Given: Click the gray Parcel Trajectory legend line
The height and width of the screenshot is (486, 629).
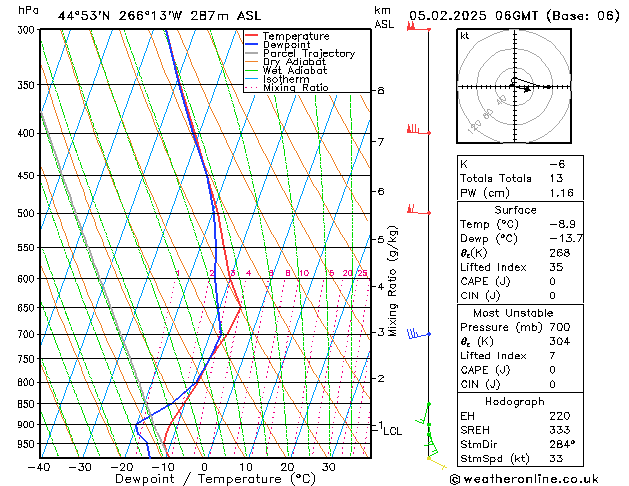Looking at the screenshot, I should pyautogui.click(x=251, y=53).
